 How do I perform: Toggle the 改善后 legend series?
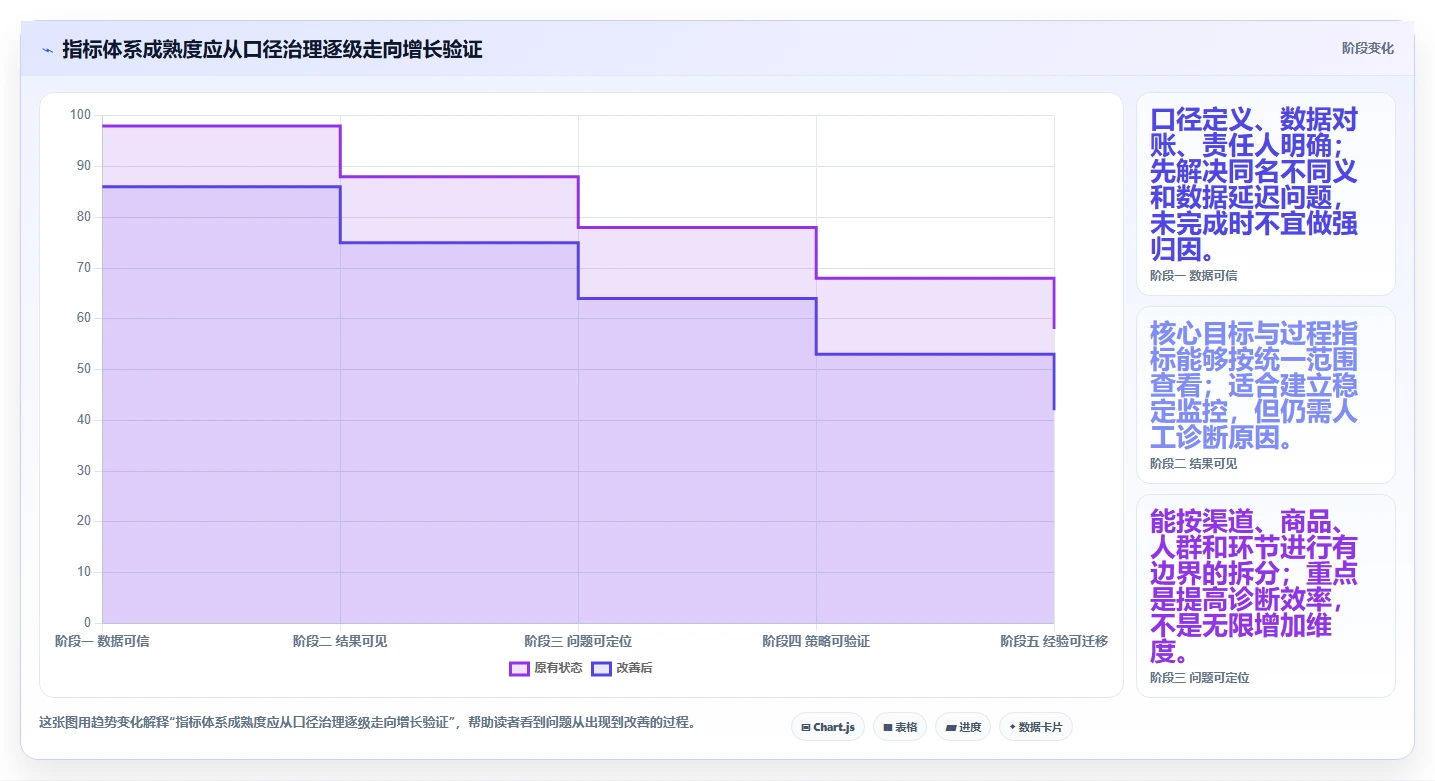tap(622, 668)
